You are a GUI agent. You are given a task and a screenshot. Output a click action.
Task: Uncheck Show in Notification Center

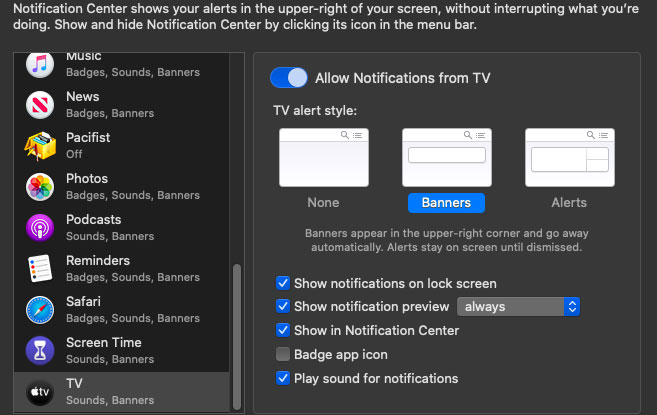tap(283, 330)
